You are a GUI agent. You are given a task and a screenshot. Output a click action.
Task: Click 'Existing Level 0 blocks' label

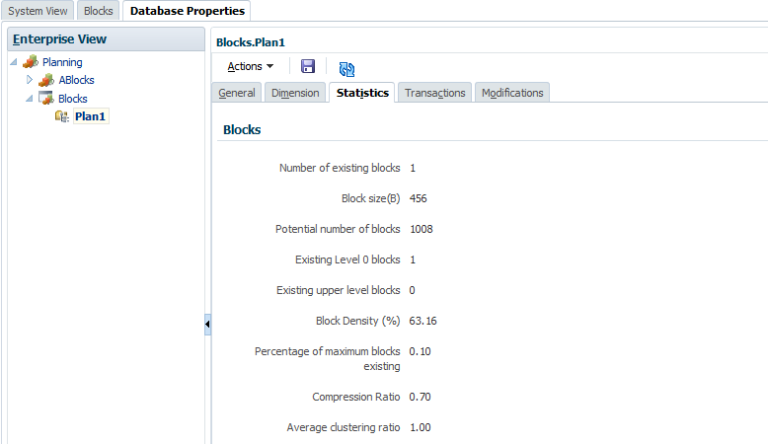[348, 260]
